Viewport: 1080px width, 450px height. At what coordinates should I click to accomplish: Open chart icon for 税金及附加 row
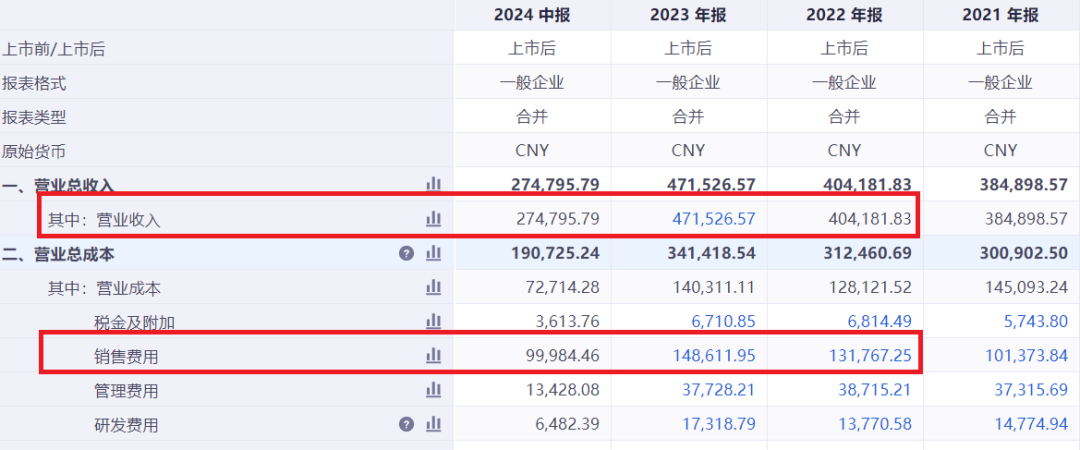click(x=433, y=321)
